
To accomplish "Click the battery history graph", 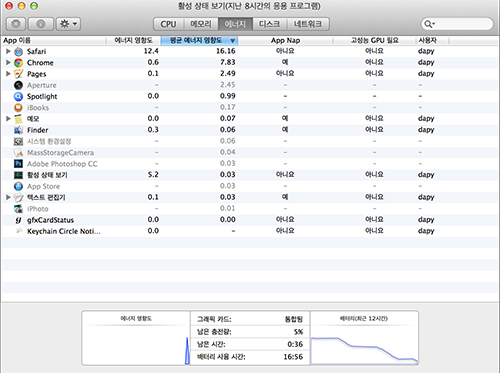I will coord(364,351).
